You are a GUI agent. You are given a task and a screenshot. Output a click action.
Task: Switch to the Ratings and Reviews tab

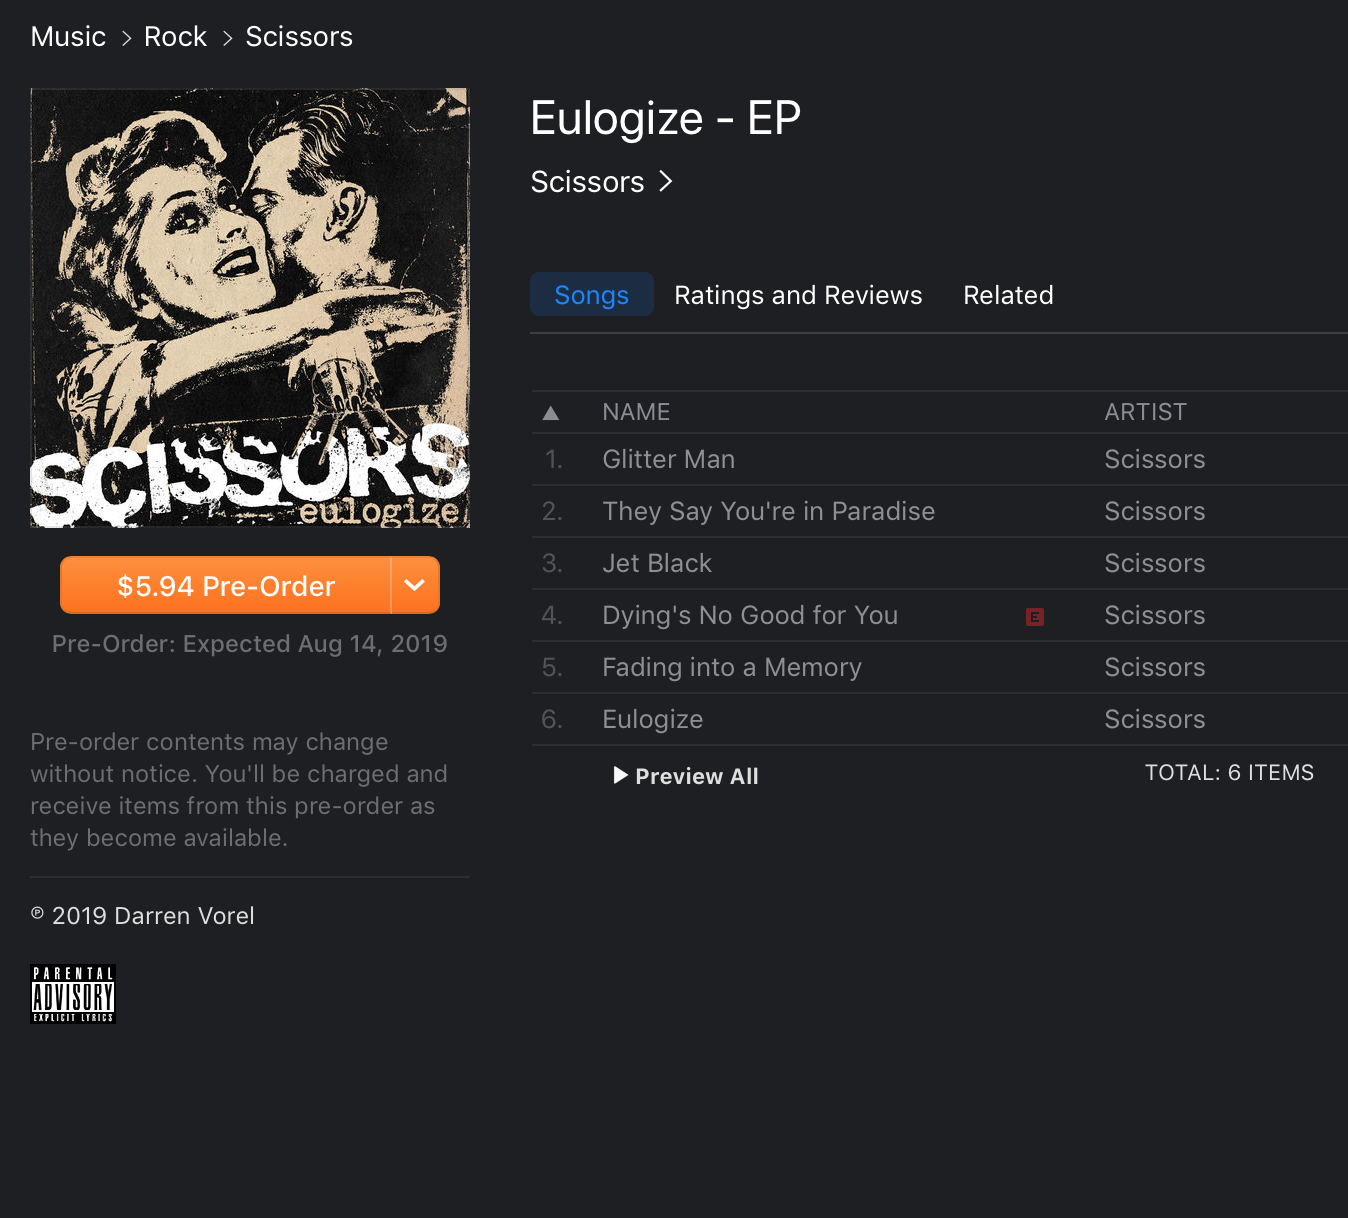tap(798, 295)
